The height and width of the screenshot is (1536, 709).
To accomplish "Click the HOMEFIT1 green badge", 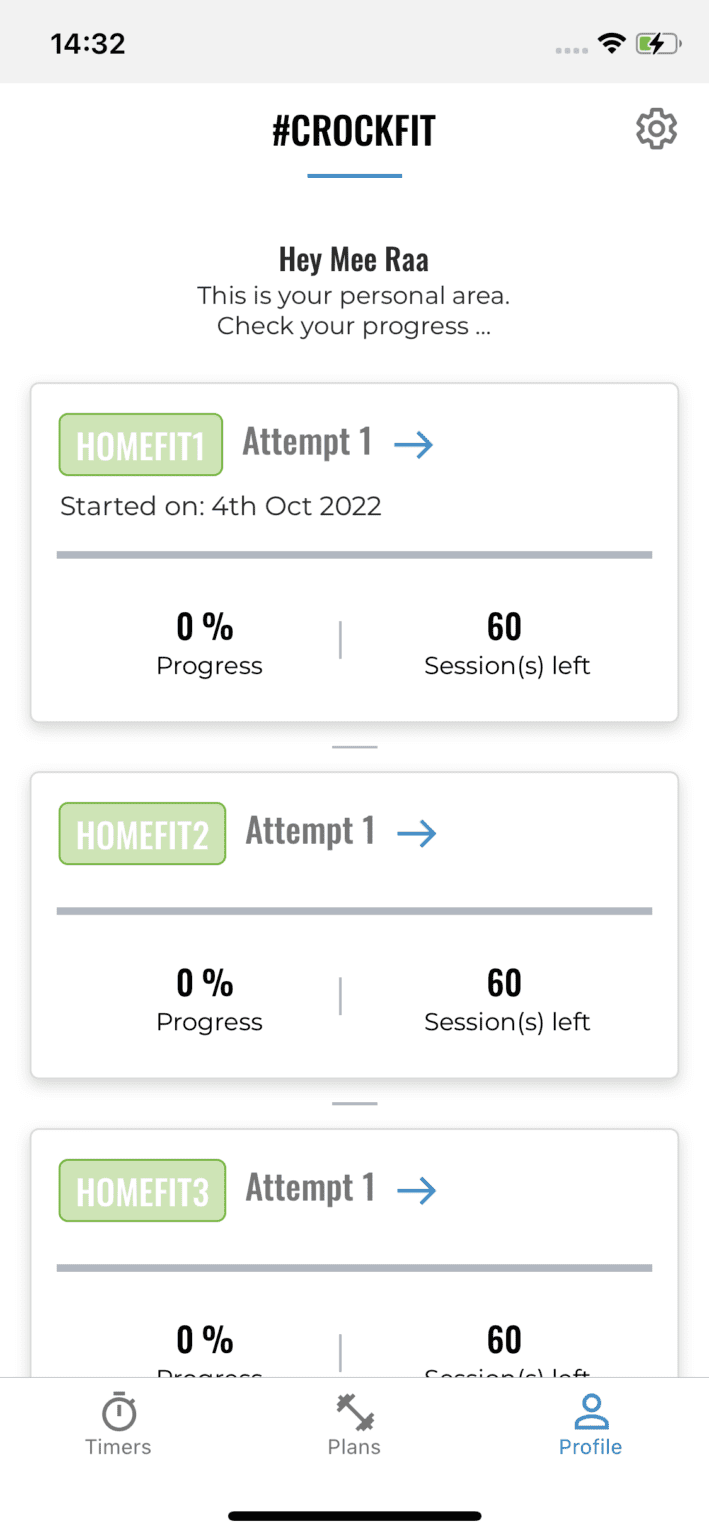I will click(140, 444).
